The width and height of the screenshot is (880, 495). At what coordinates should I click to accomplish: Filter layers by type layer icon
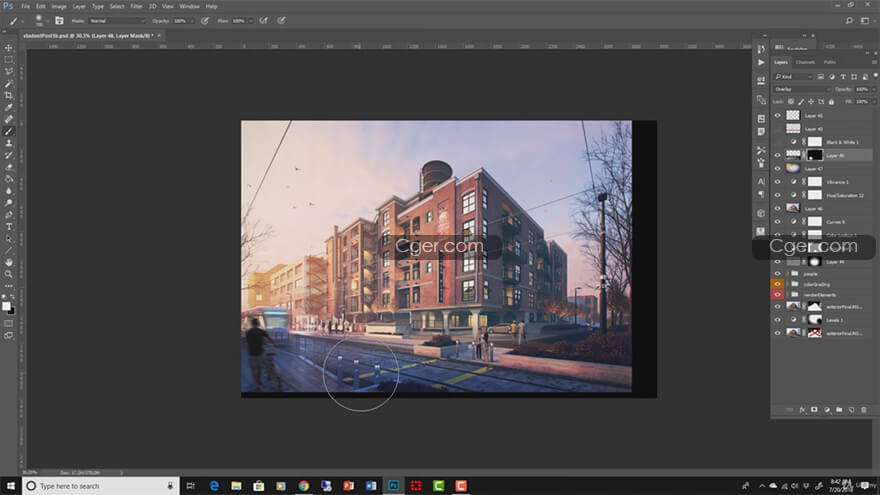[x=843, y=76]
